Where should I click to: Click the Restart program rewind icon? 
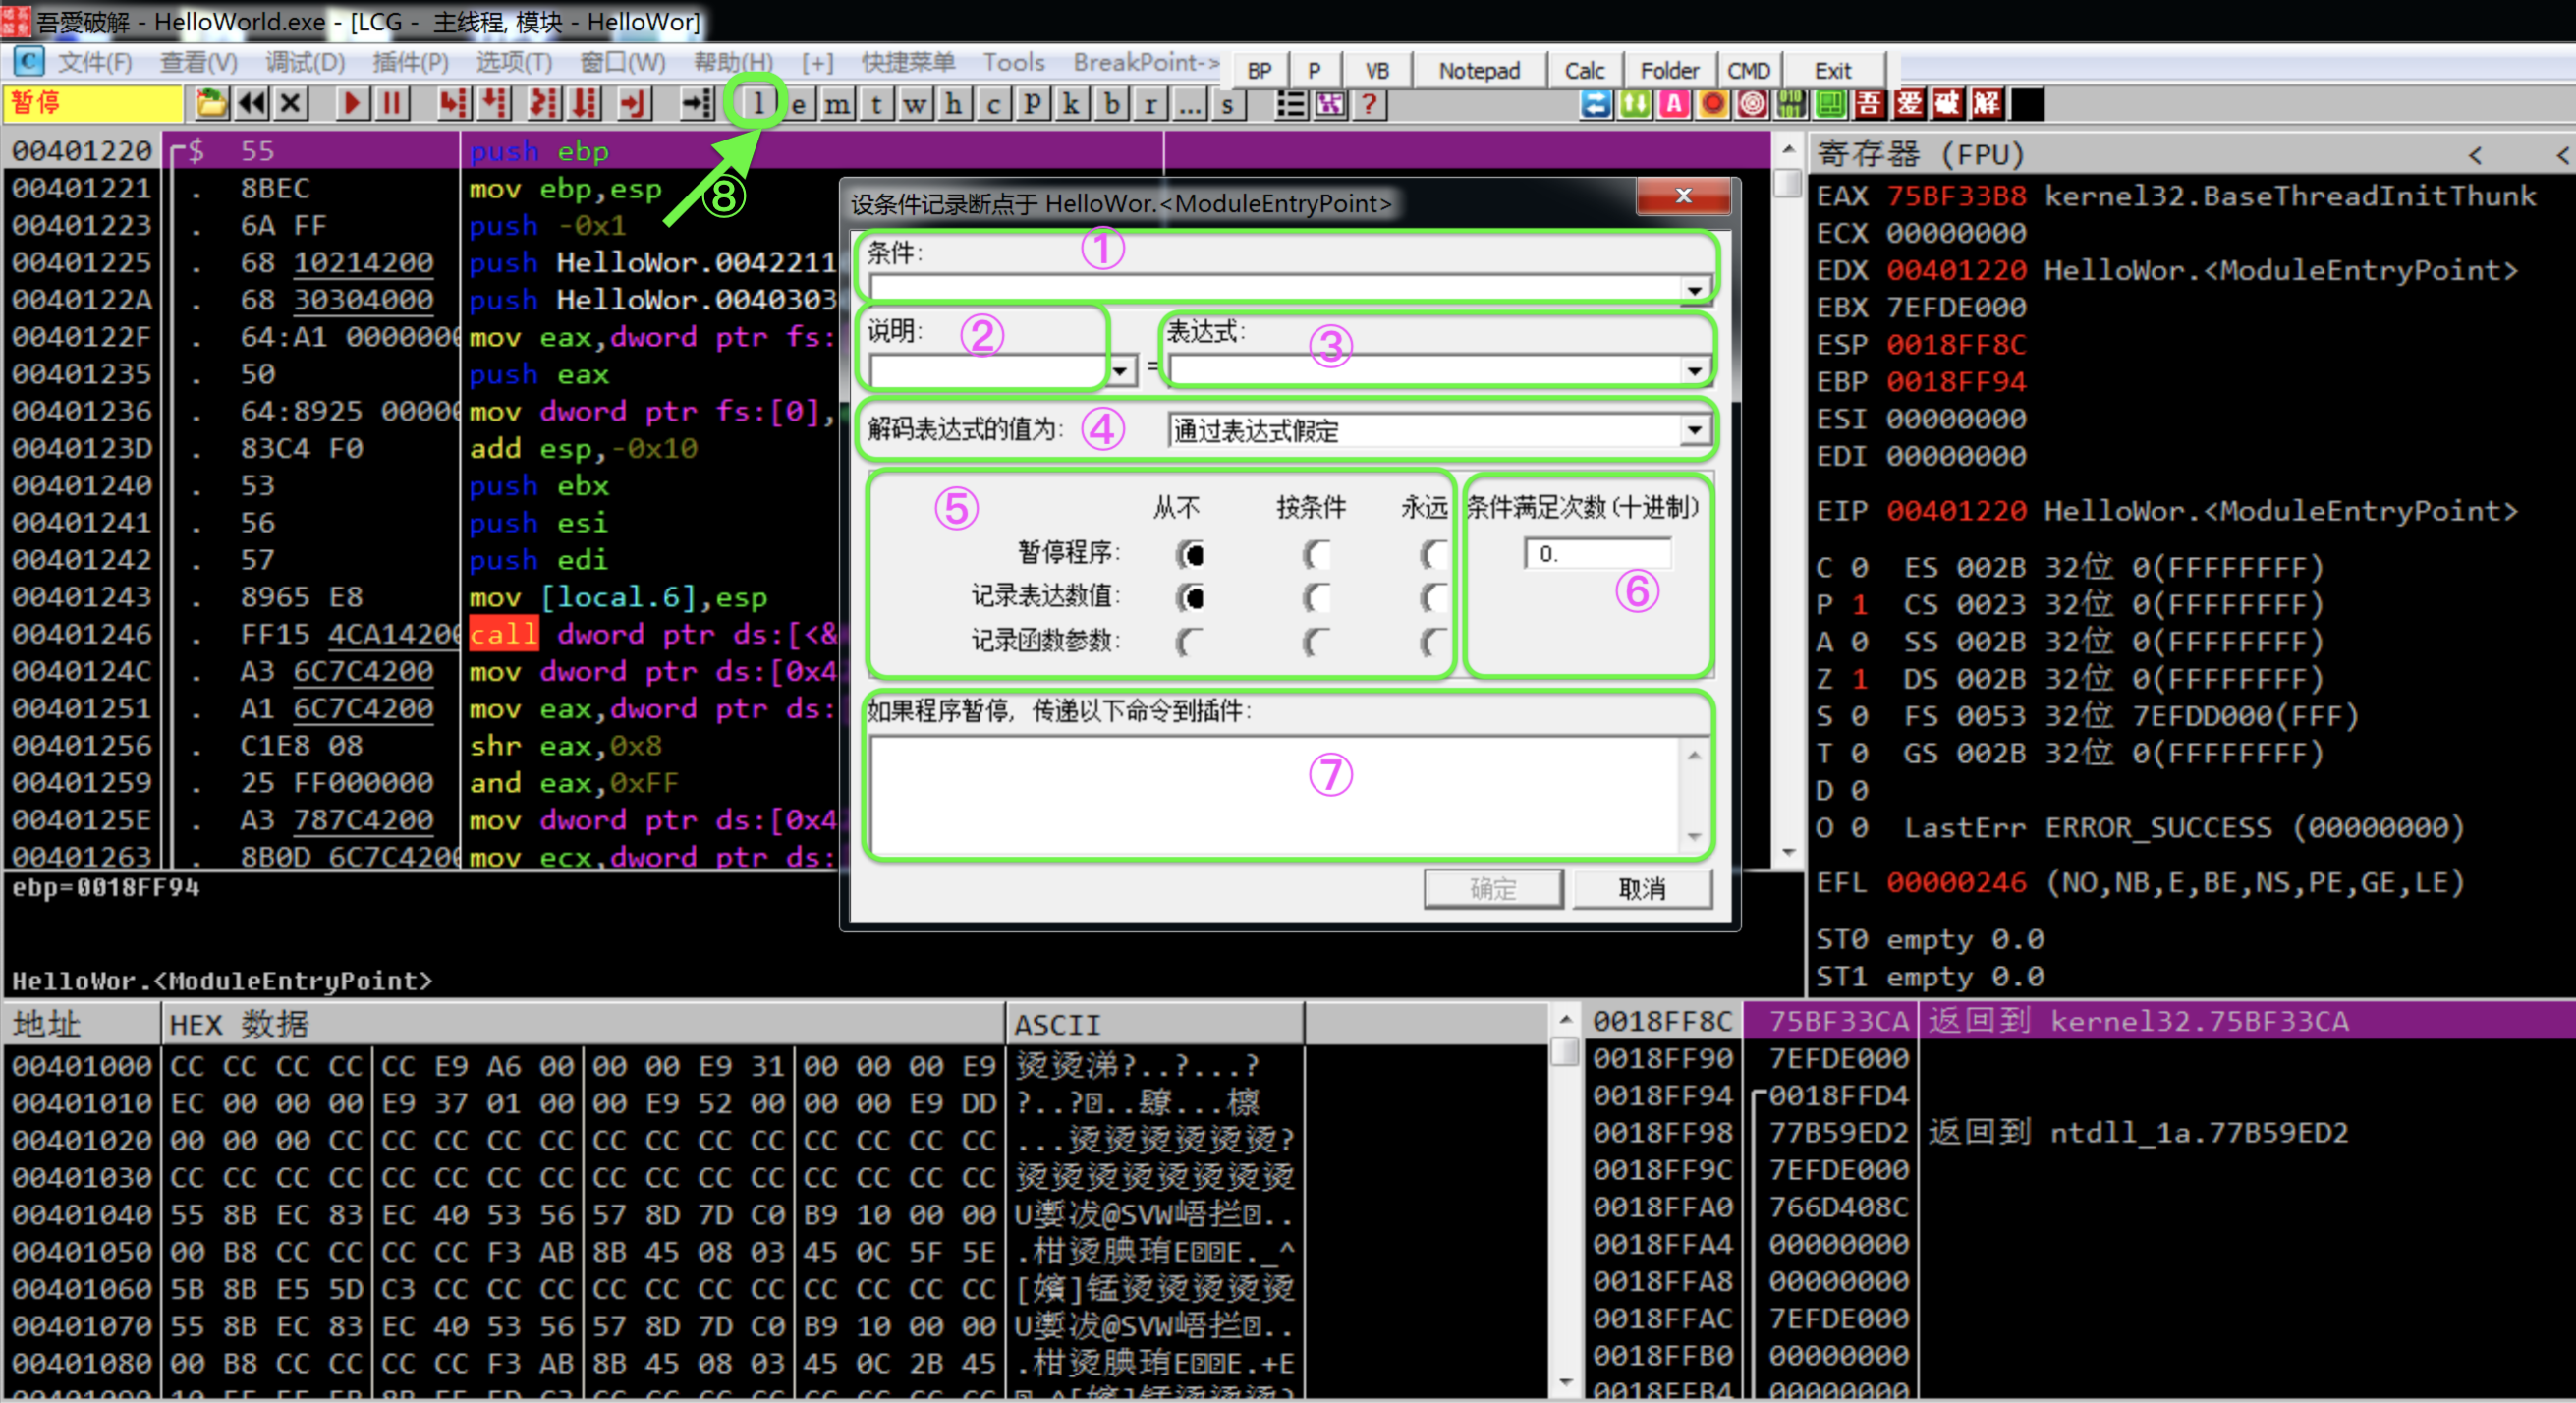click(251, 104)
